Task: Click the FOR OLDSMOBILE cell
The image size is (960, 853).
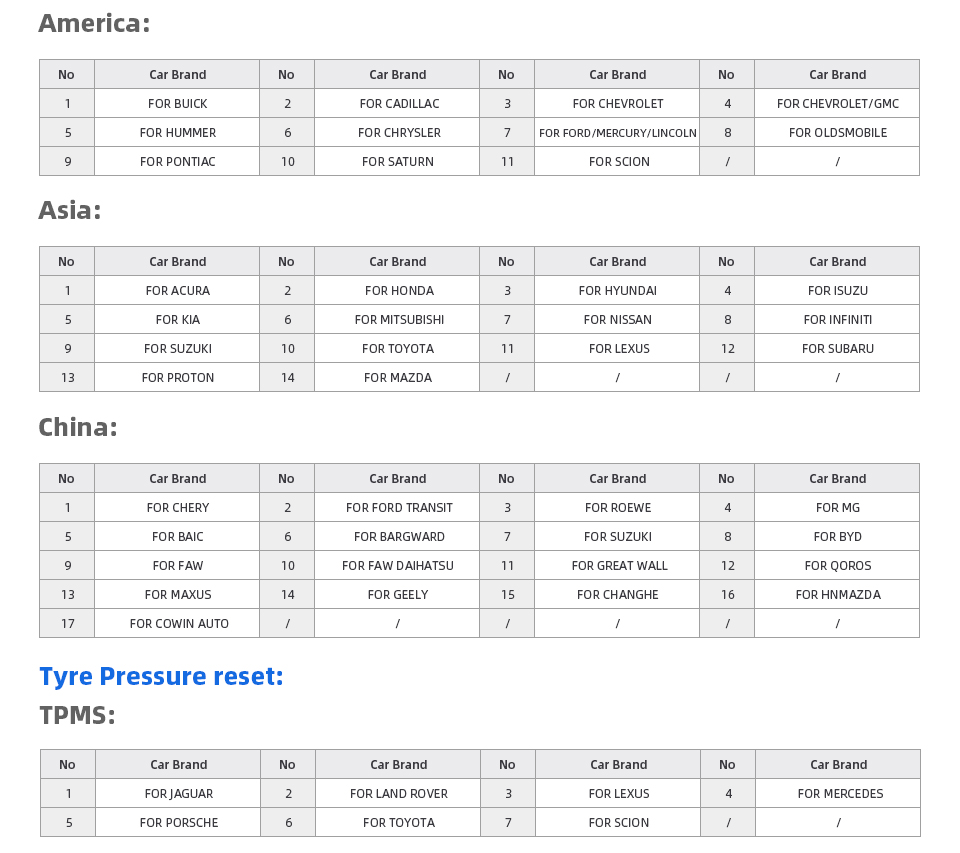Action: 837,132
